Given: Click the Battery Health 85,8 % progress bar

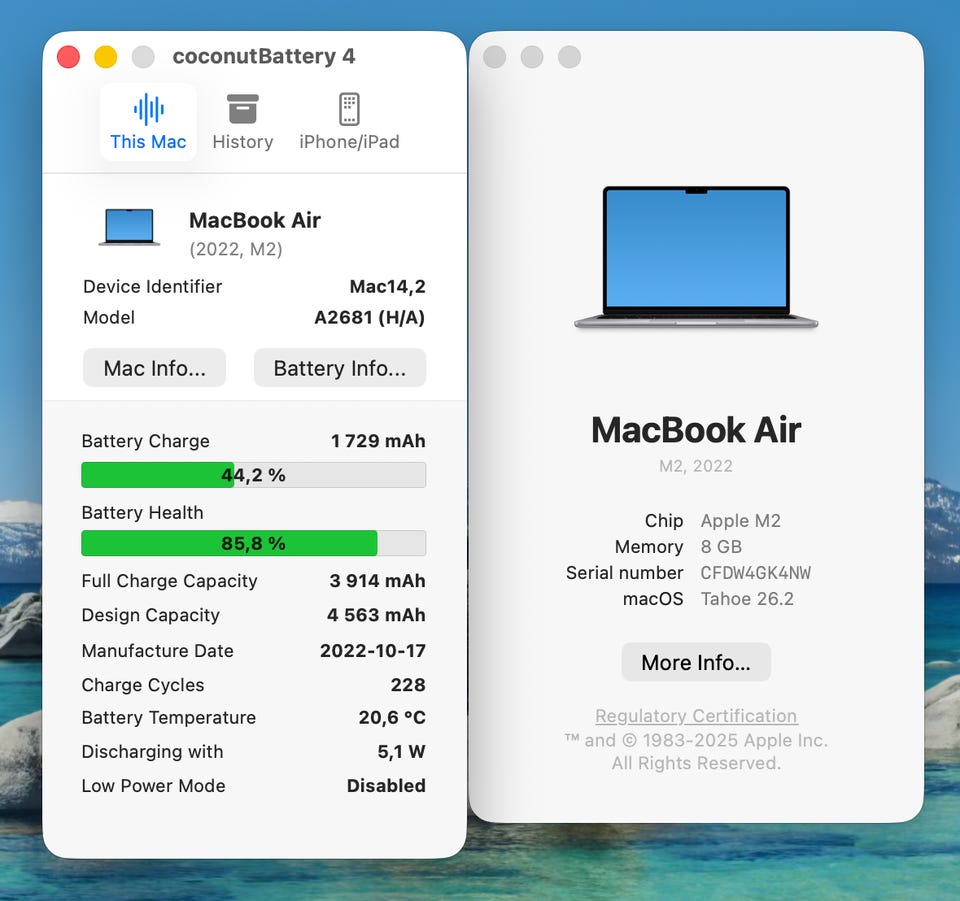Looking at the screenshot, I should 253,543.
